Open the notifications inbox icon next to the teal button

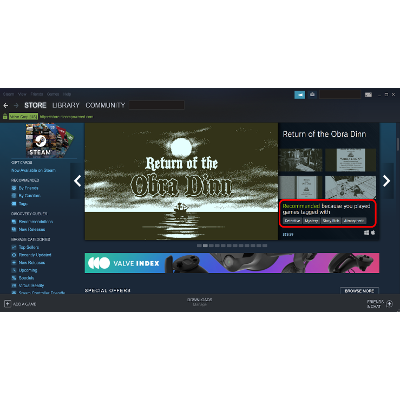(x=312, y=95)
